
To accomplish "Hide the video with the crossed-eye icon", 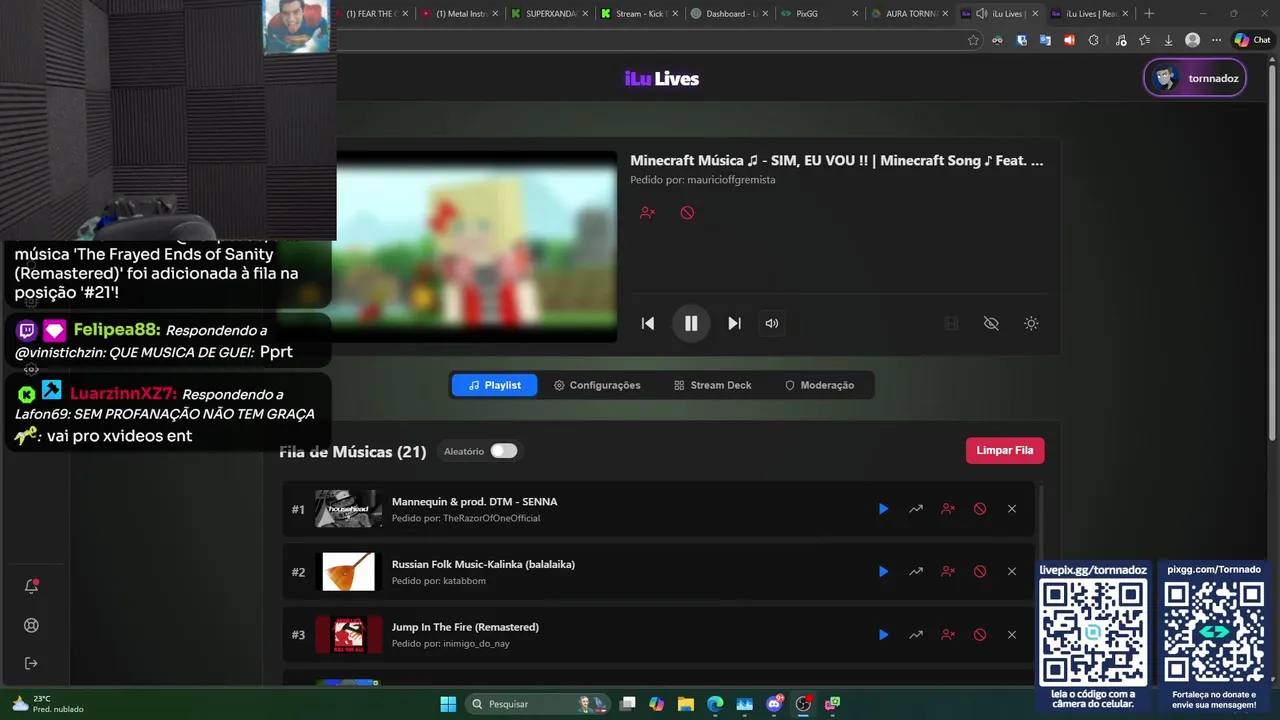I will [x=991, y=323].
